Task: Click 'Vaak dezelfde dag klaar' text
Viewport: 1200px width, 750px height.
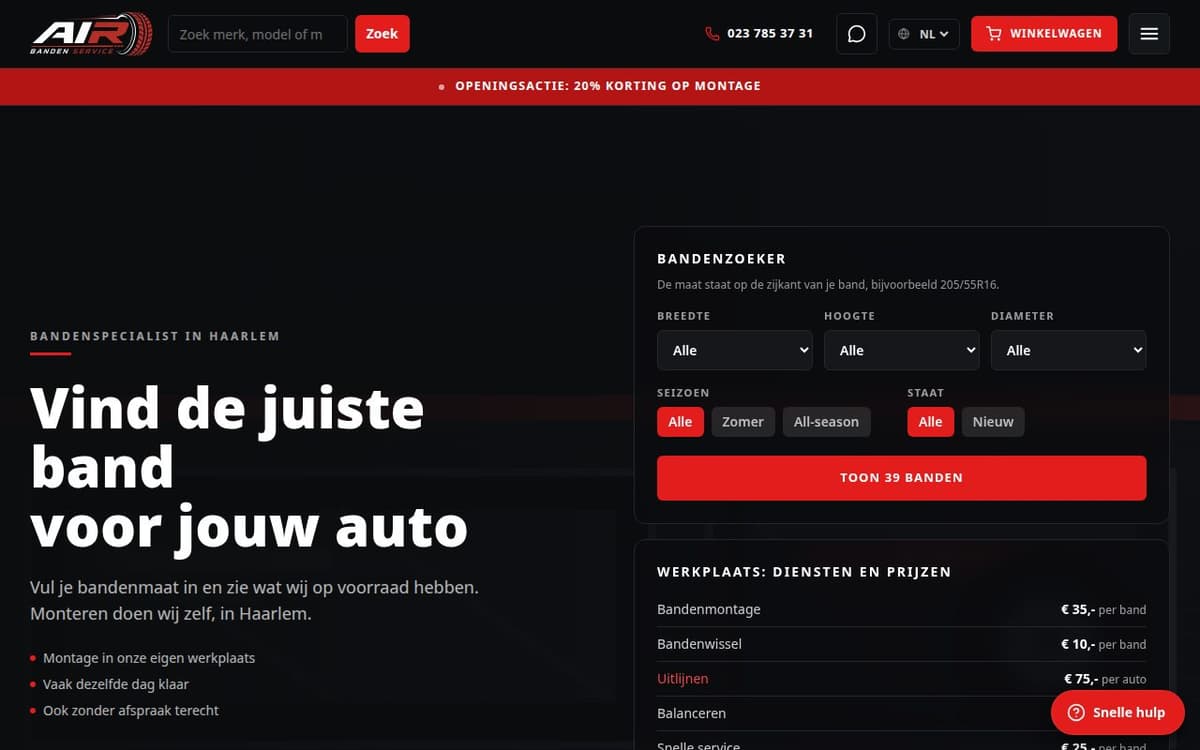Action: point(116,684)
